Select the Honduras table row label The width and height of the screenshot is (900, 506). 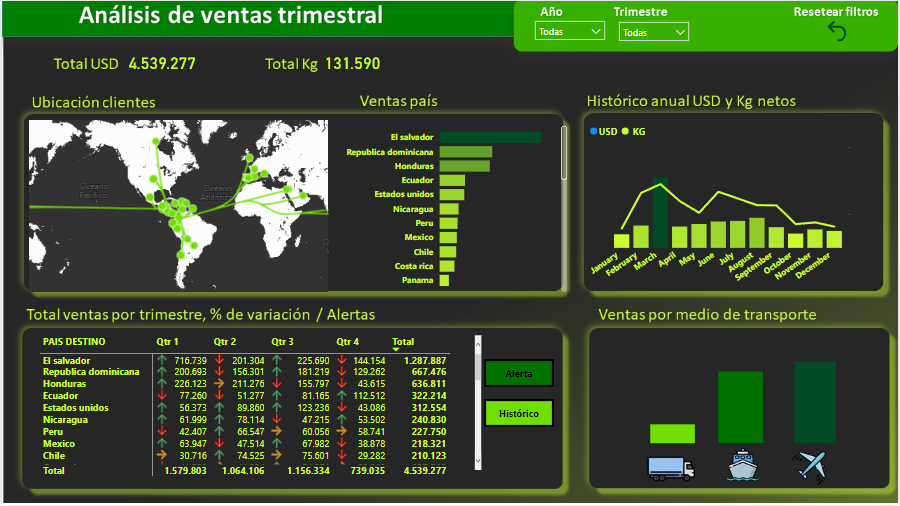pyautogui.click(x=64, y=384)
